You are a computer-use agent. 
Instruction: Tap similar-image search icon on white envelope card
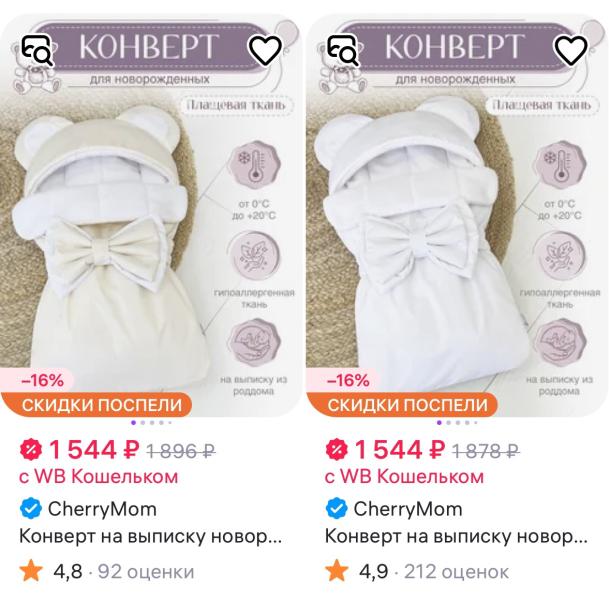pos(343,50)
